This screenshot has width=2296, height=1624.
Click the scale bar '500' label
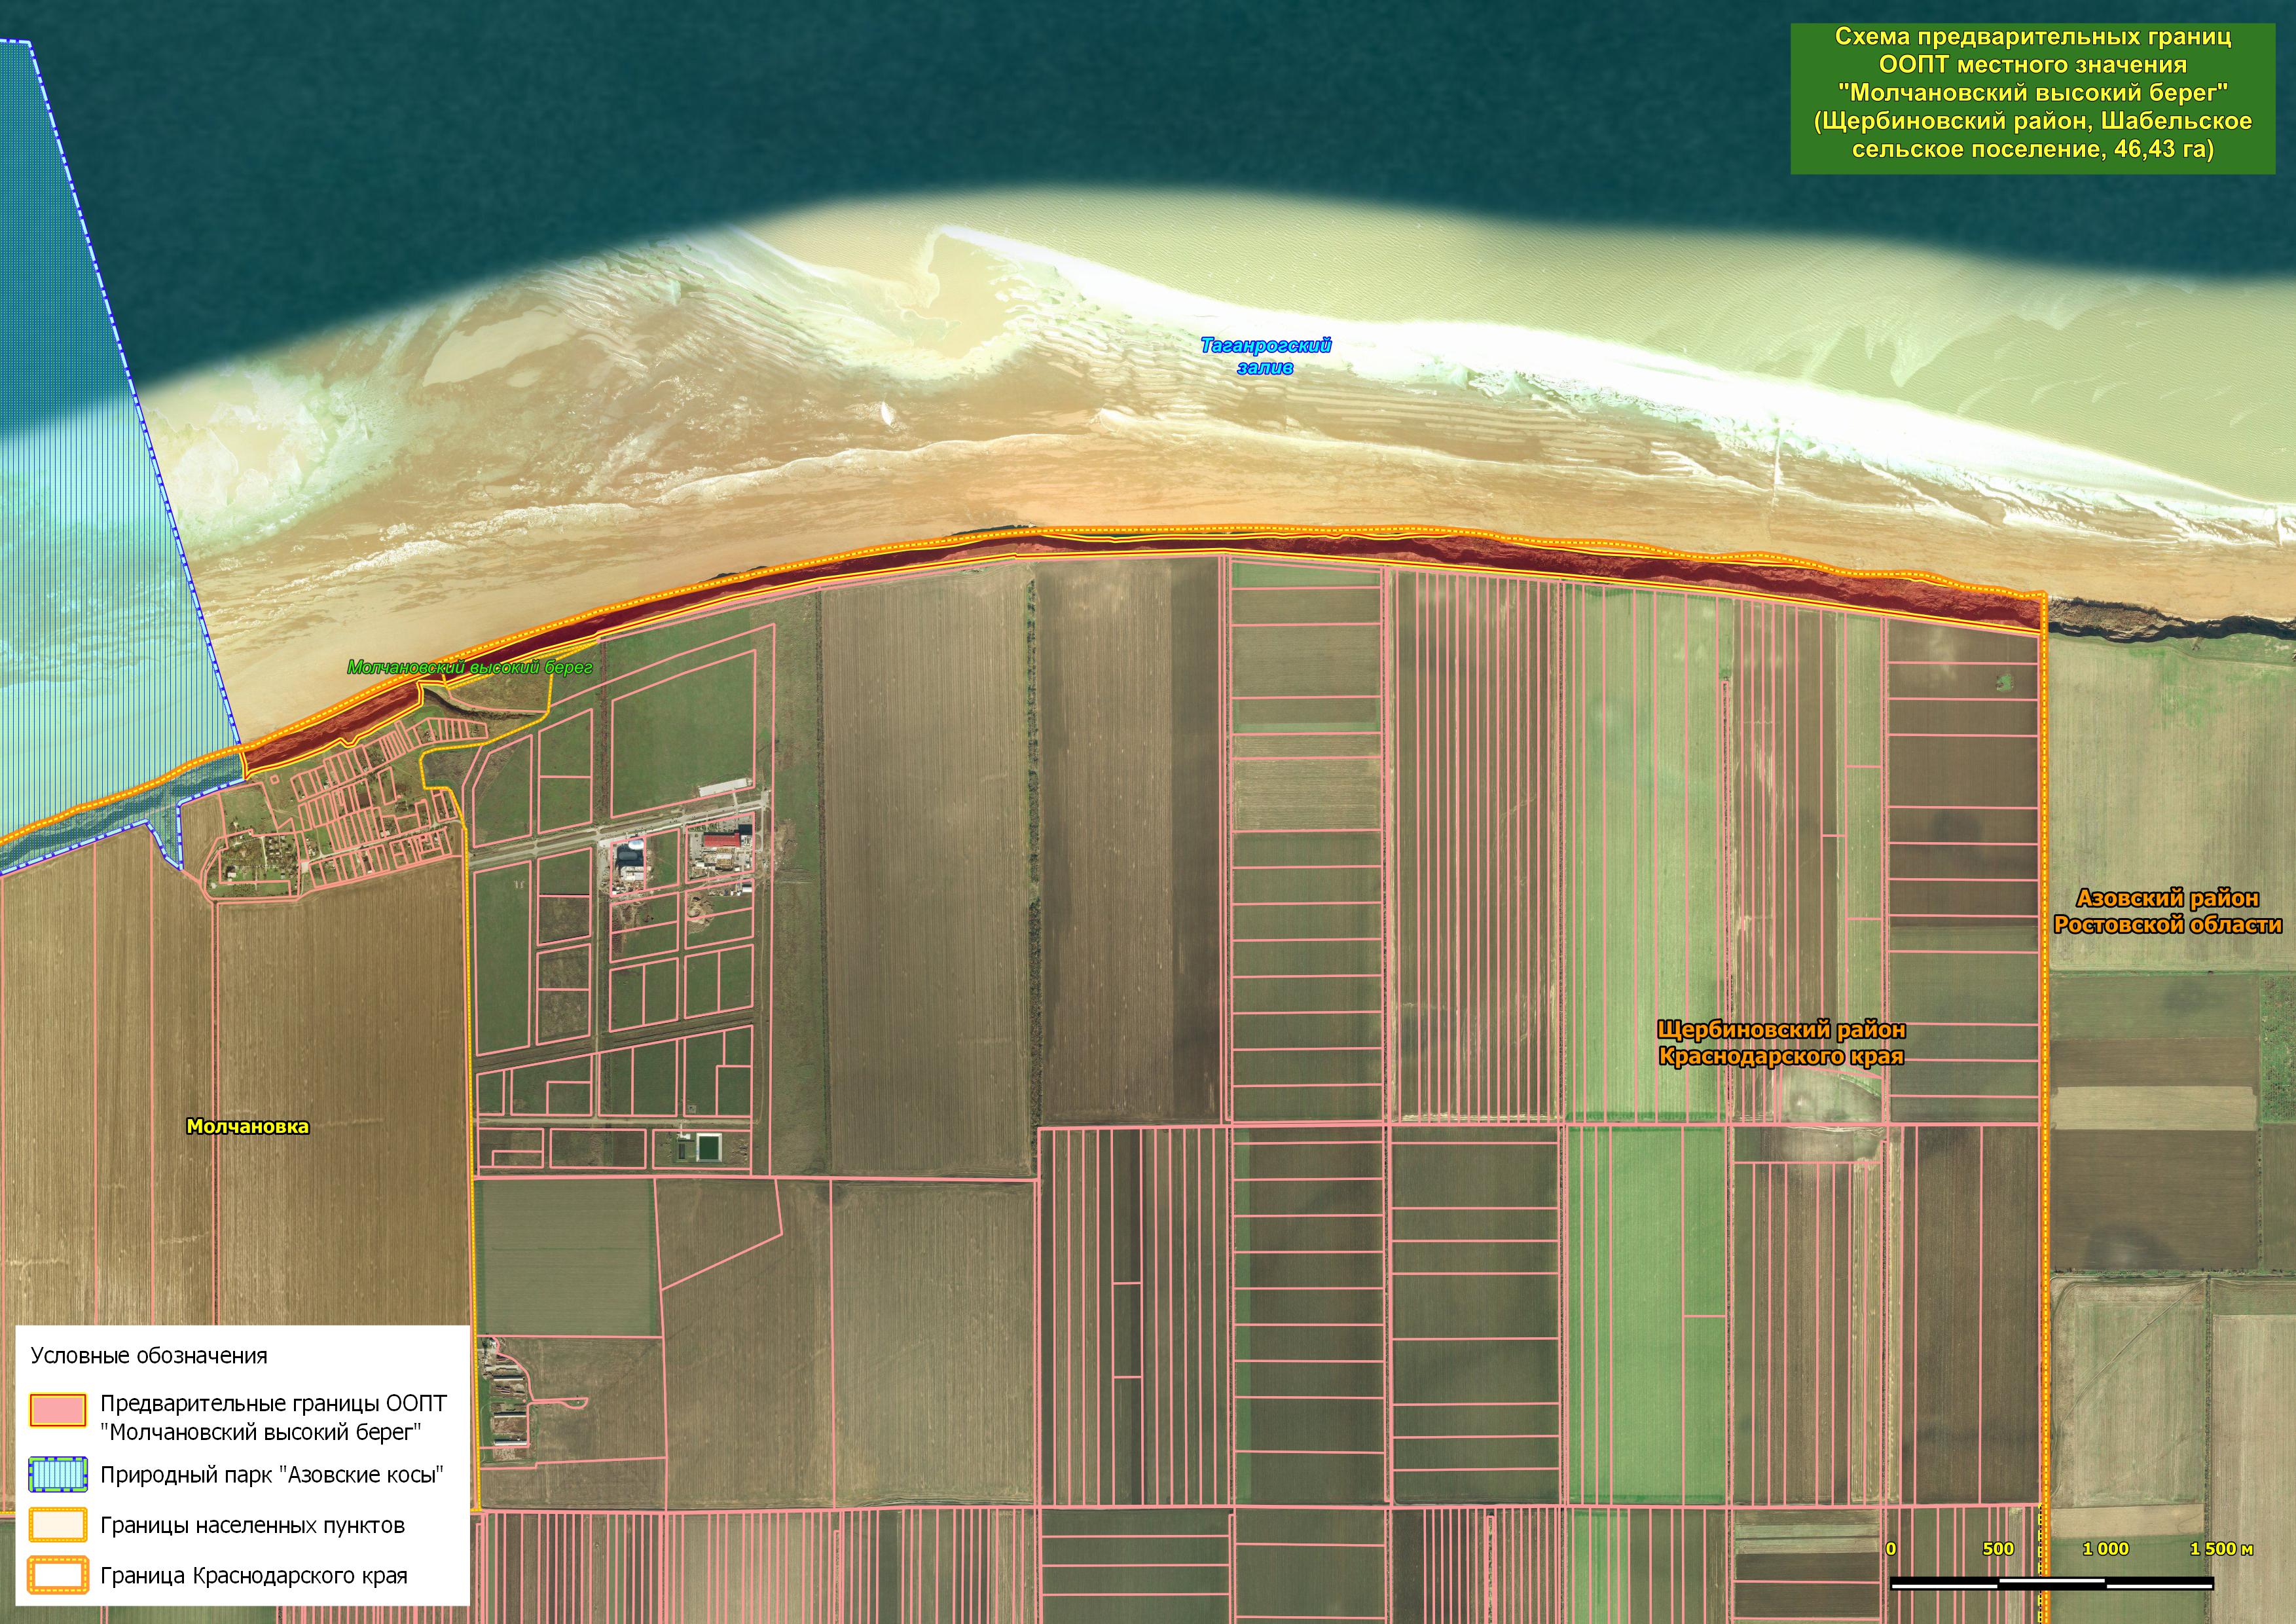click(1998, 1549)
